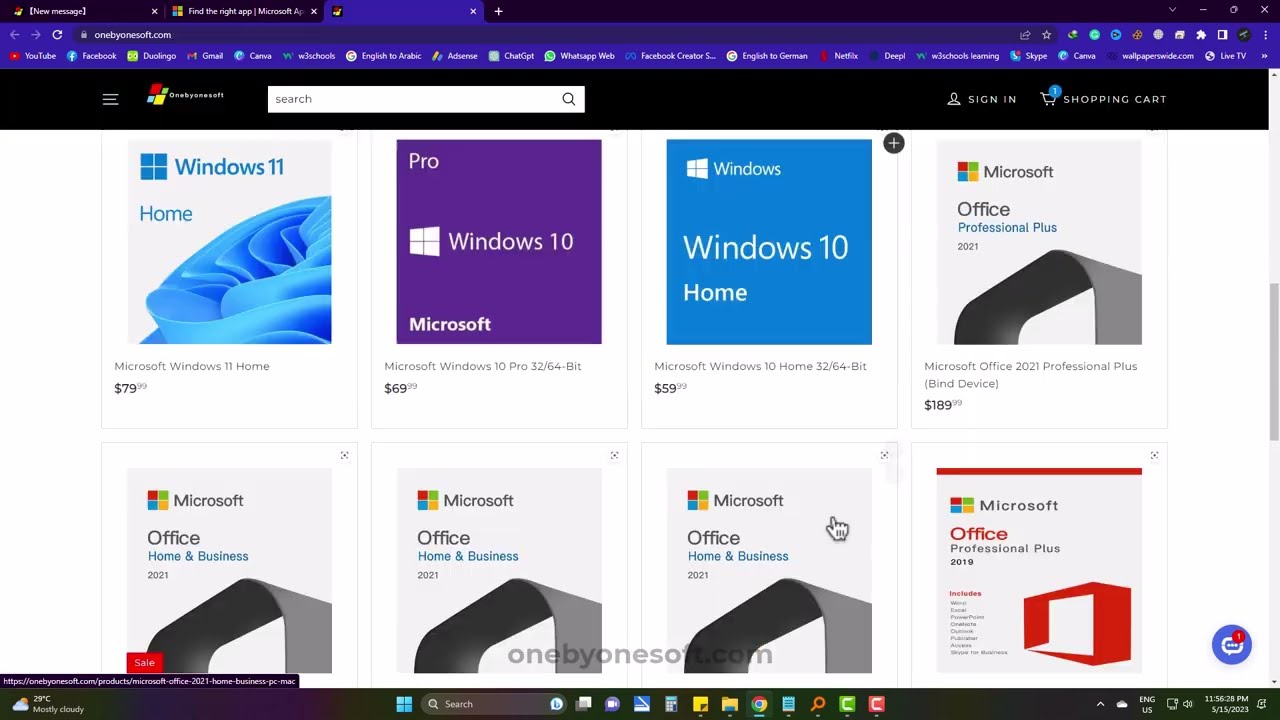The height and width of the screenshot is (720, 1280).
Task: Open the wallpaperswide.com bookmark
Action: coord(1150,56)
